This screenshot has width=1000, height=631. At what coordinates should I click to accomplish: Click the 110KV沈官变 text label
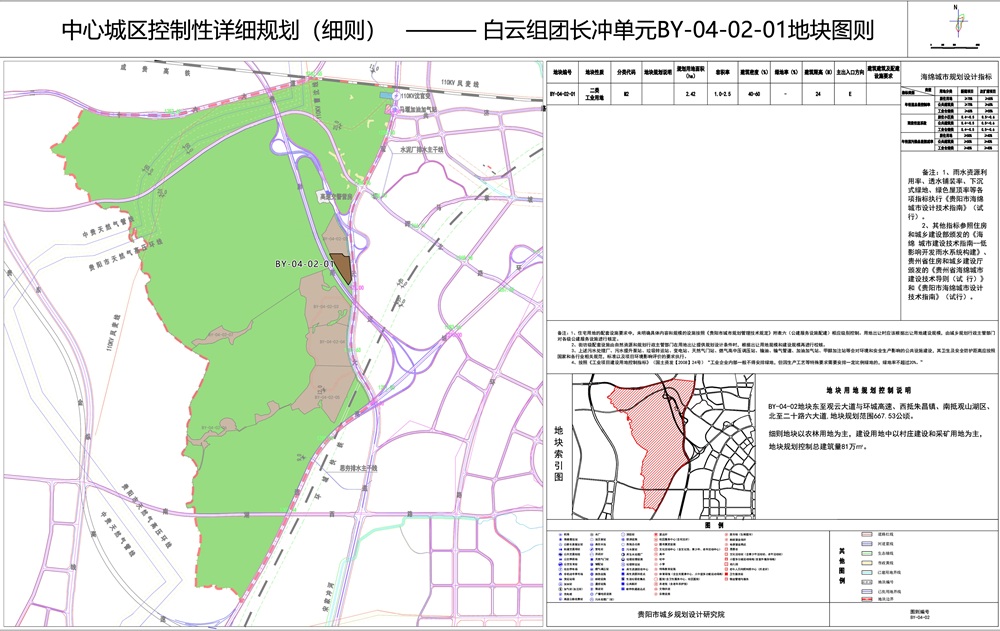[x=415, y=96]
